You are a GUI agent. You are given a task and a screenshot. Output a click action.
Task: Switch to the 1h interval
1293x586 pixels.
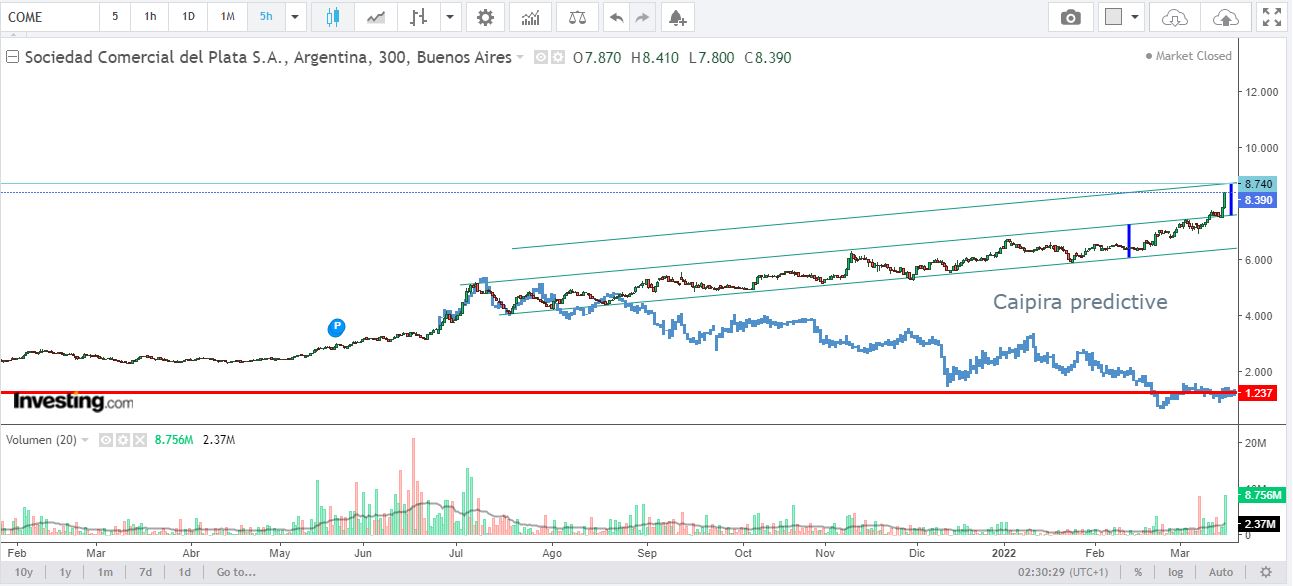click(x=150, y=17)
